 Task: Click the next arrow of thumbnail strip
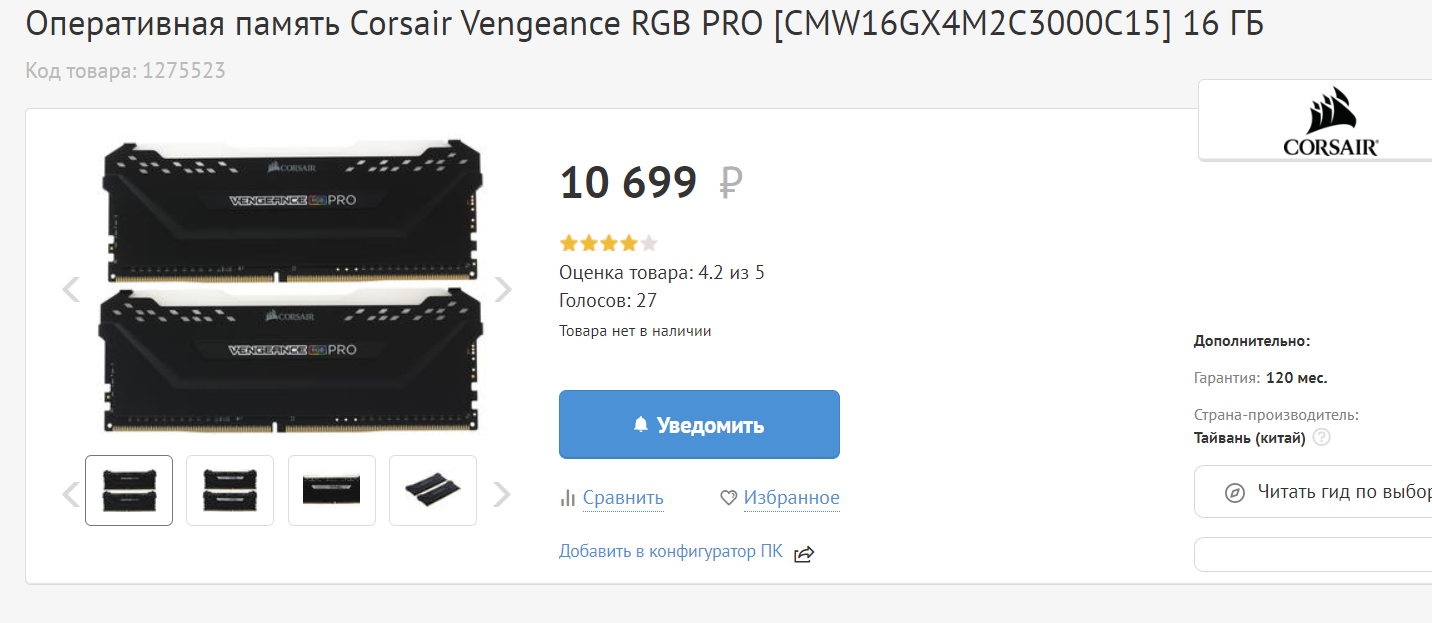[503, 494]
